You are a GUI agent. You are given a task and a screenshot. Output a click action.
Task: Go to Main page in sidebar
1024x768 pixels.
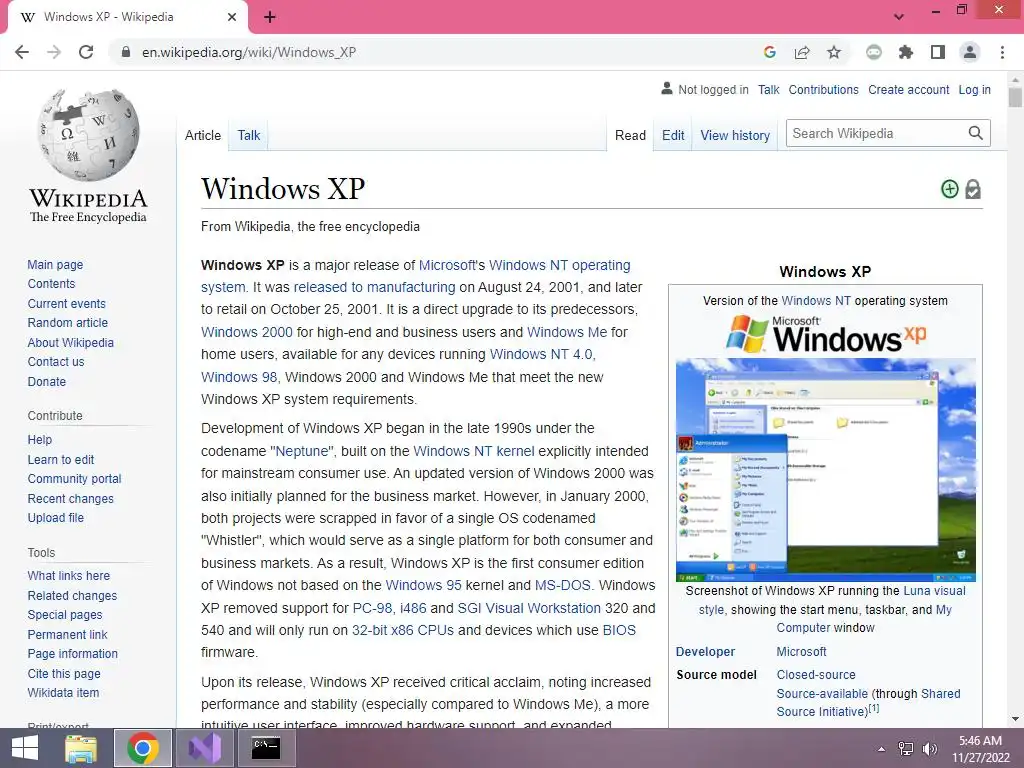pos(55,264)
